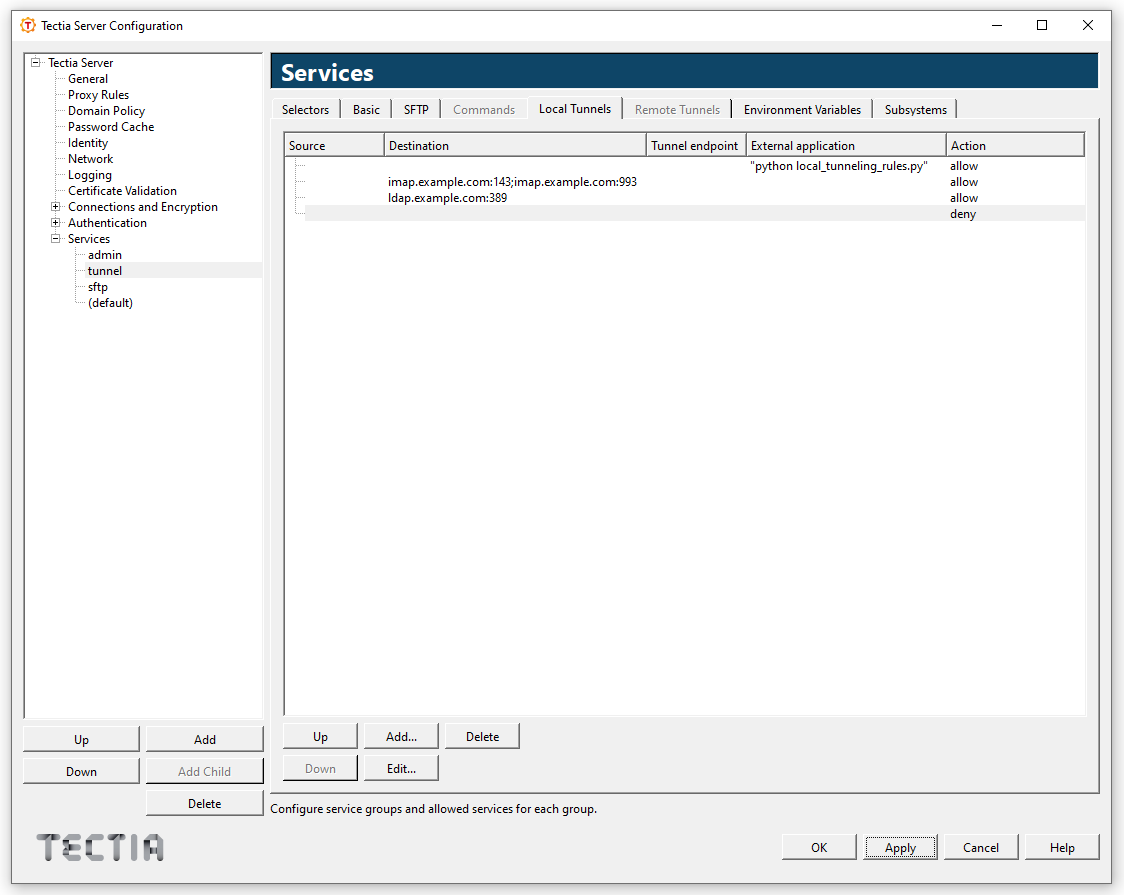
Task: Open the Local Tunnels tab
Action: [575, 108]
